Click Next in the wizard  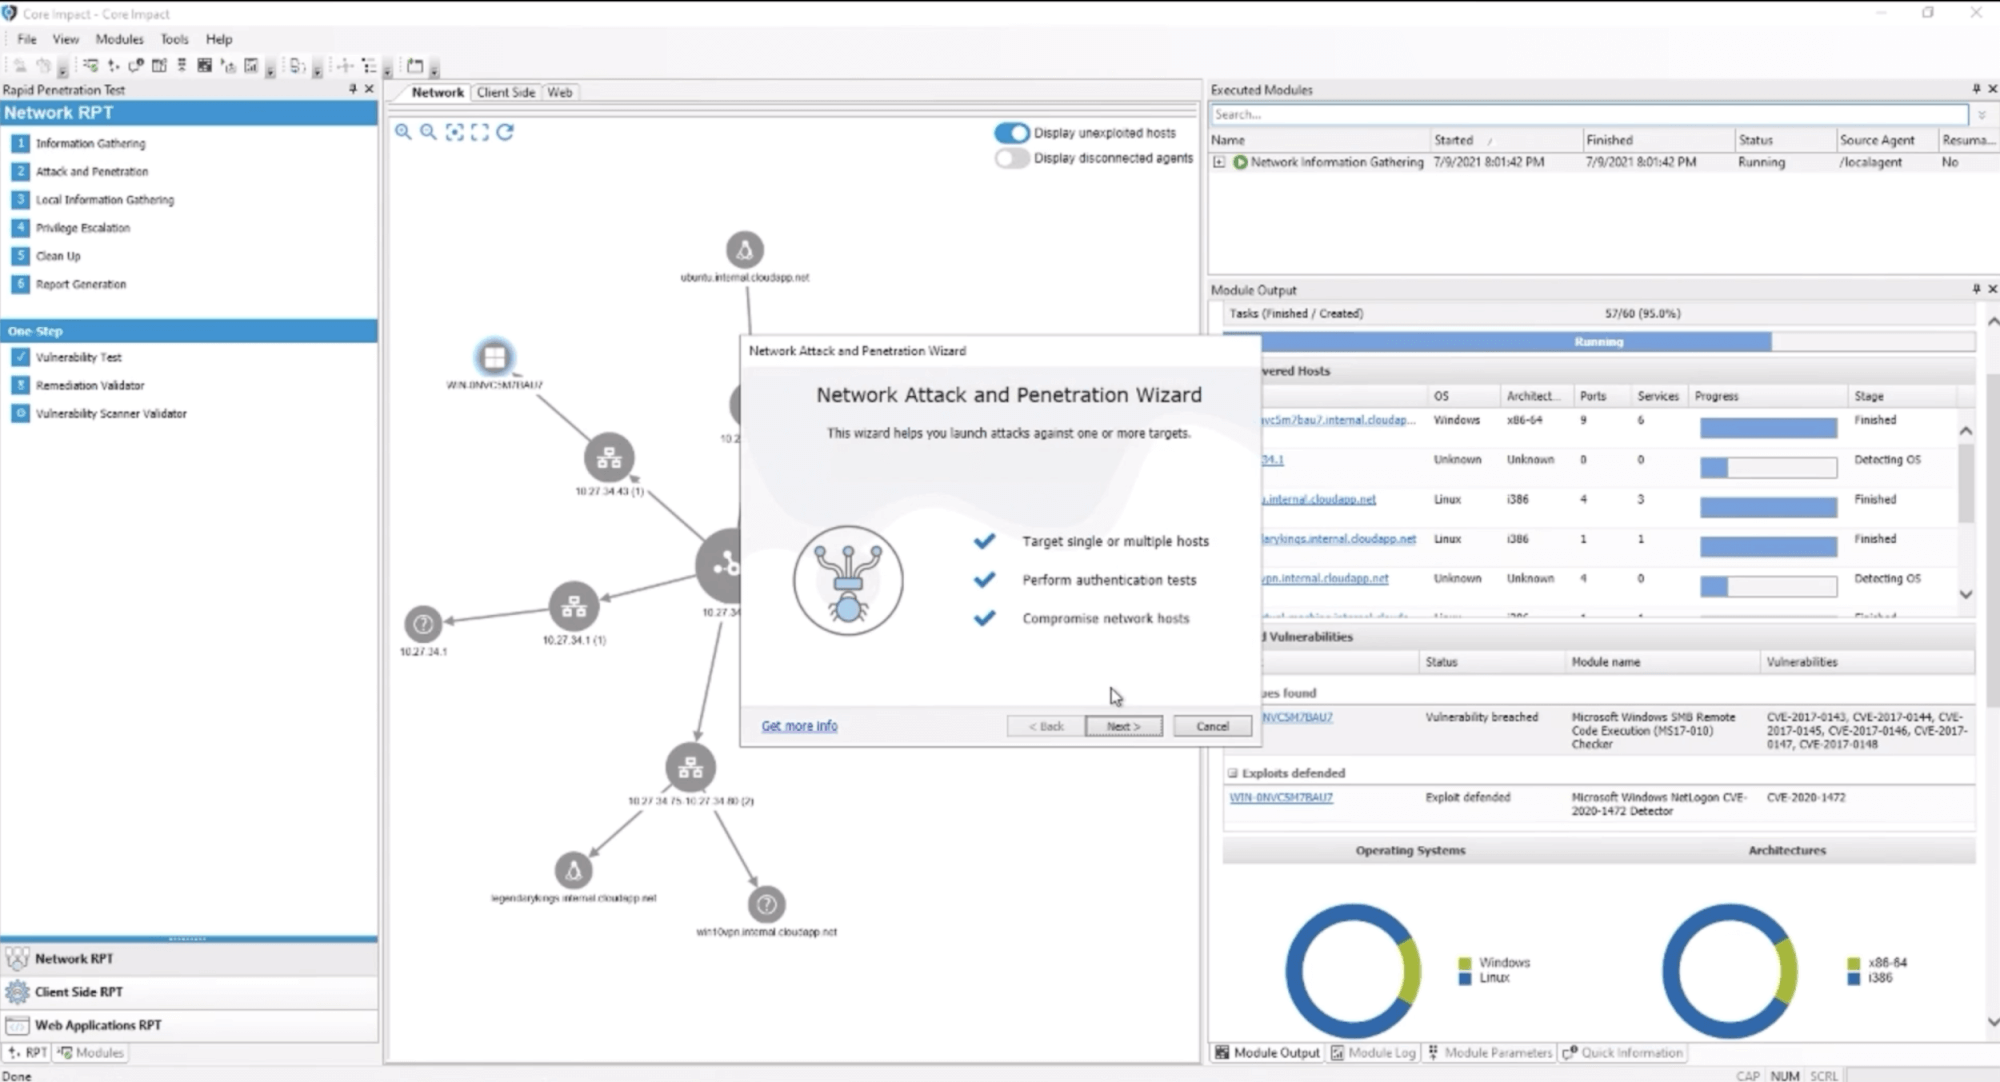coord(1123,726)
